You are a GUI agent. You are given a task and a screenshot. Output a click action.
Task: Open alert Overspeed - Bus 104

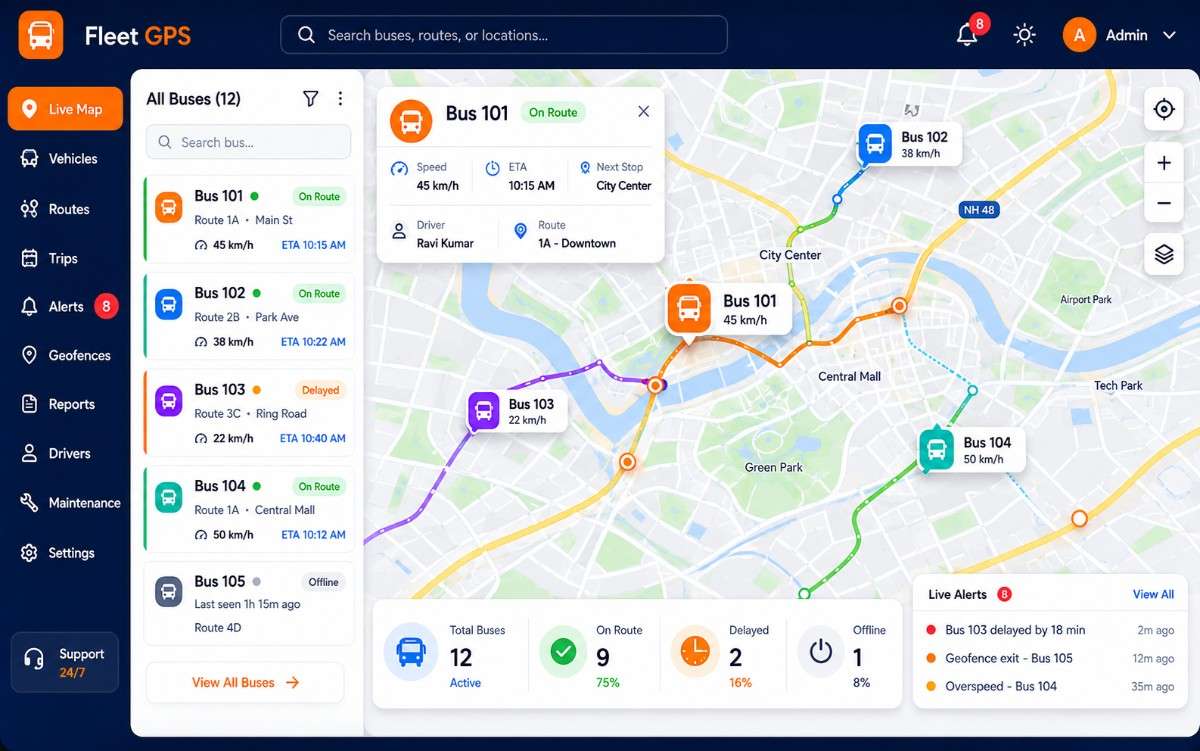(x=1050, y=686)
